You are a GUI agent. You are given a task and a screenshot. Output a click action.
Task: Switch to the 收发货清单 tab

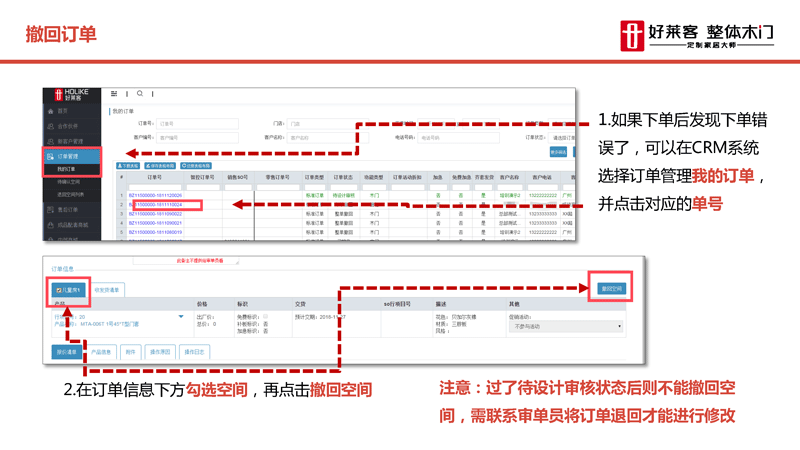click(x=107, y=290)
